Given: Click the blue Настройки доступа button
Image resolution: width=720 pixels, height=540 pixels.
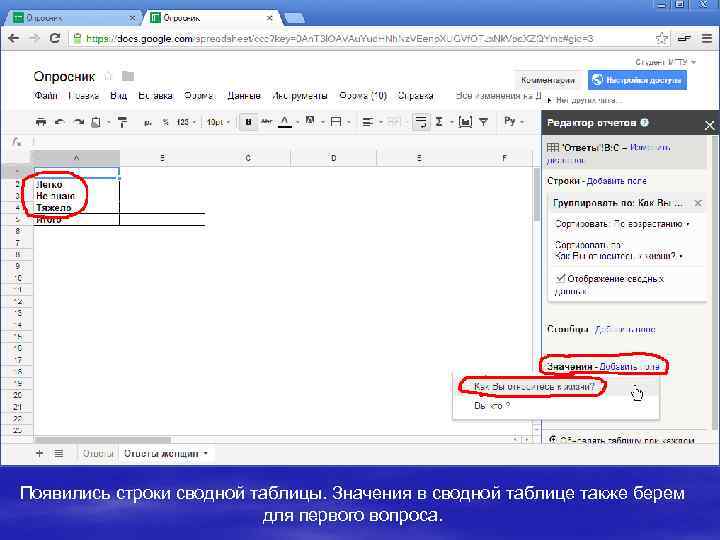Looking at the screenshot, I should [x=637, y=80].
